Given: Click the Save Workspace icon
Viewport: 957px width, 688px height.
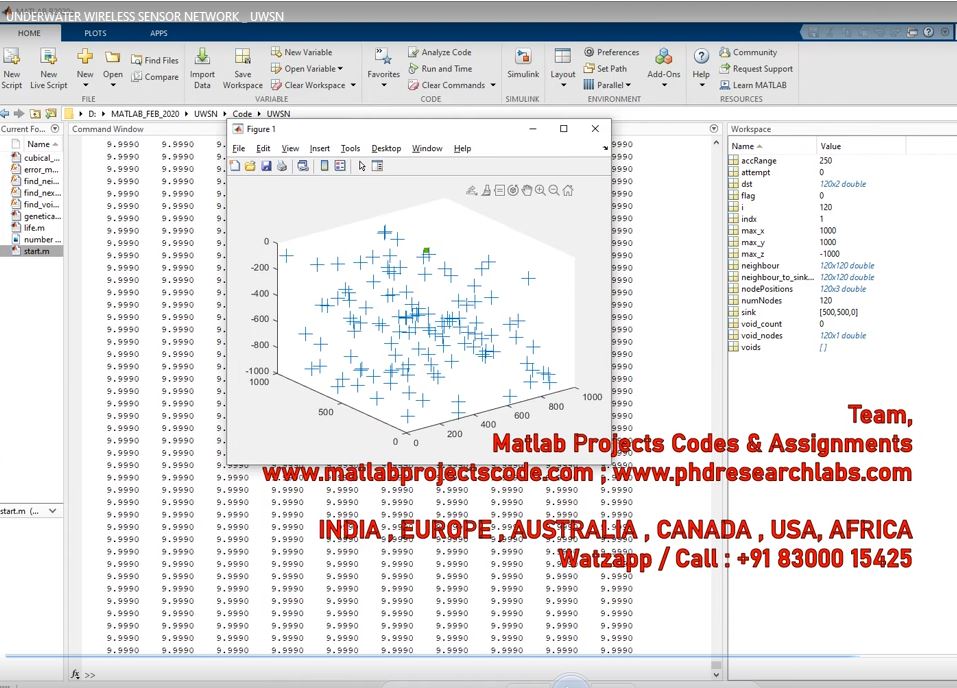Looking at the screenshot, I should click(243, 65).
